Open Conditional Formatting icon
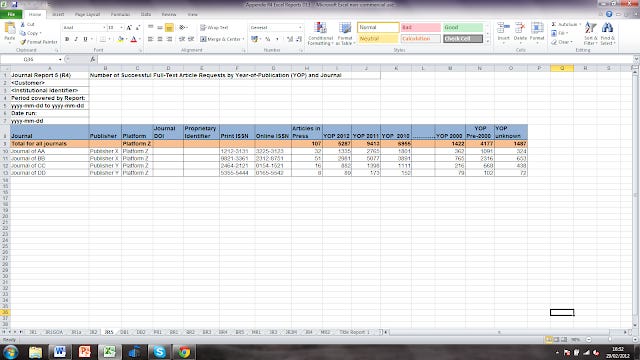This screenshot has height=360, width=640. click(320, 28)
